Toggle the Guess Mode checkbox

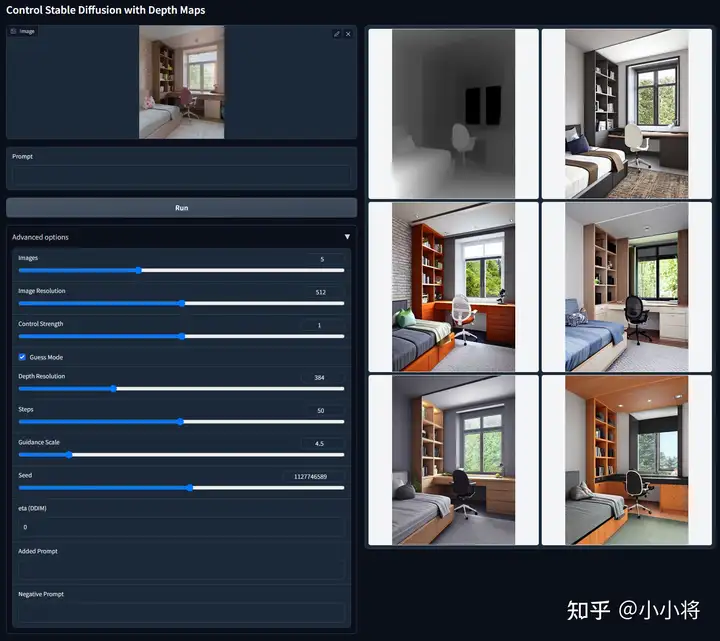tap(23, 357)
